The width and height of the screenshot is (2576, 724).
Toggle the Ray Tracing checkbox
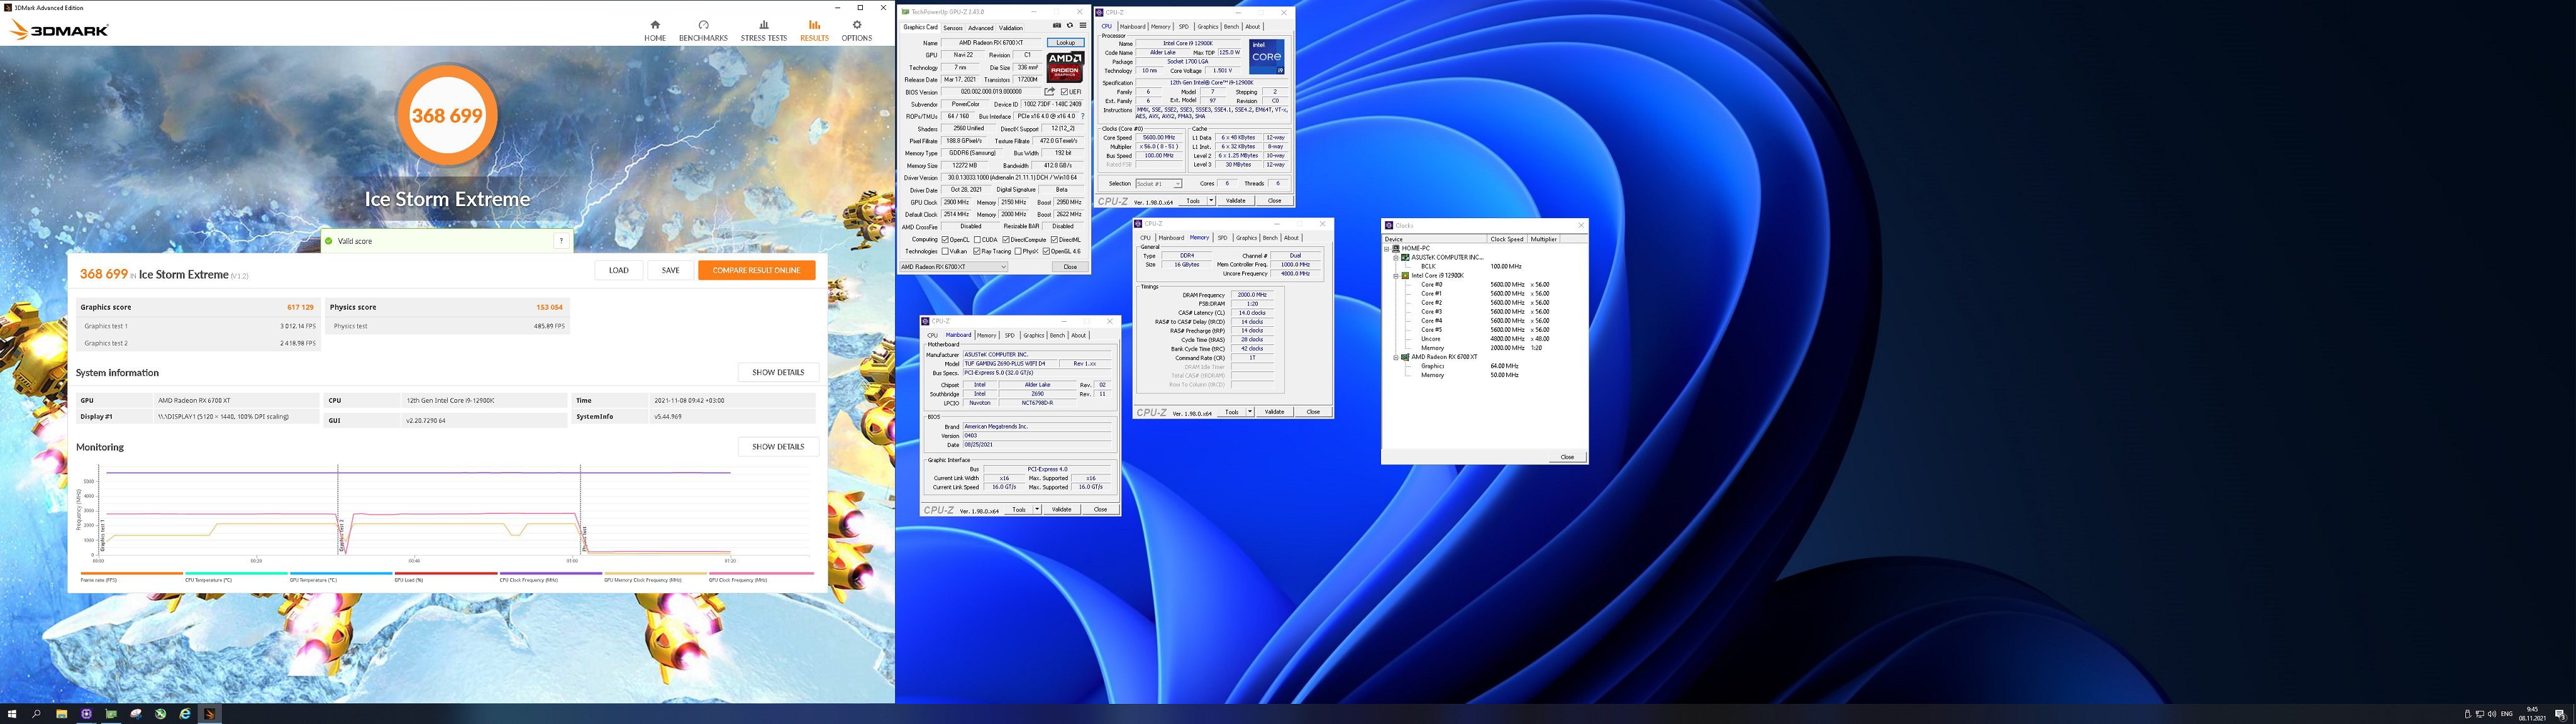[x=977, y=251]
